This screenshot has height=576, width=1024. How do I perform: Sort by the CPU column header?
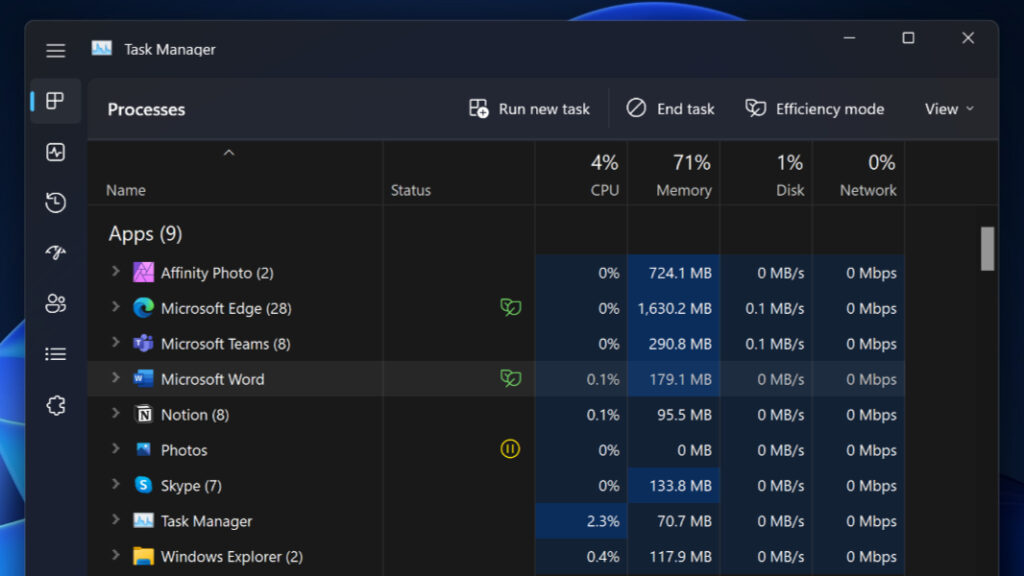[x=581, y=174]
